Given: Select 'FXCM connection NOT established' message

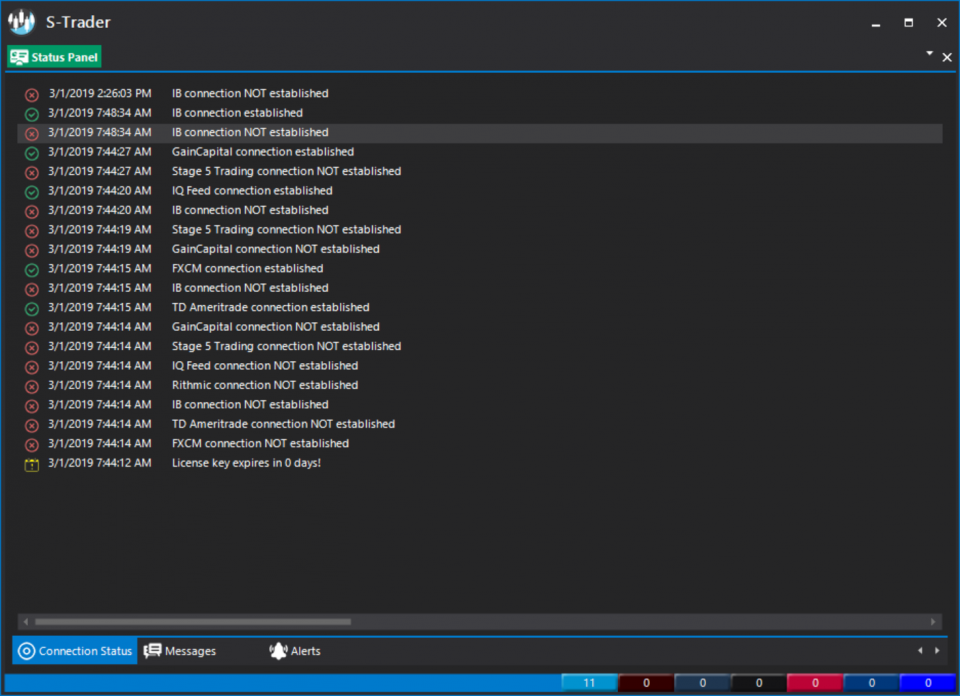Looking at the screenshot, I should (x=260, y=443).
